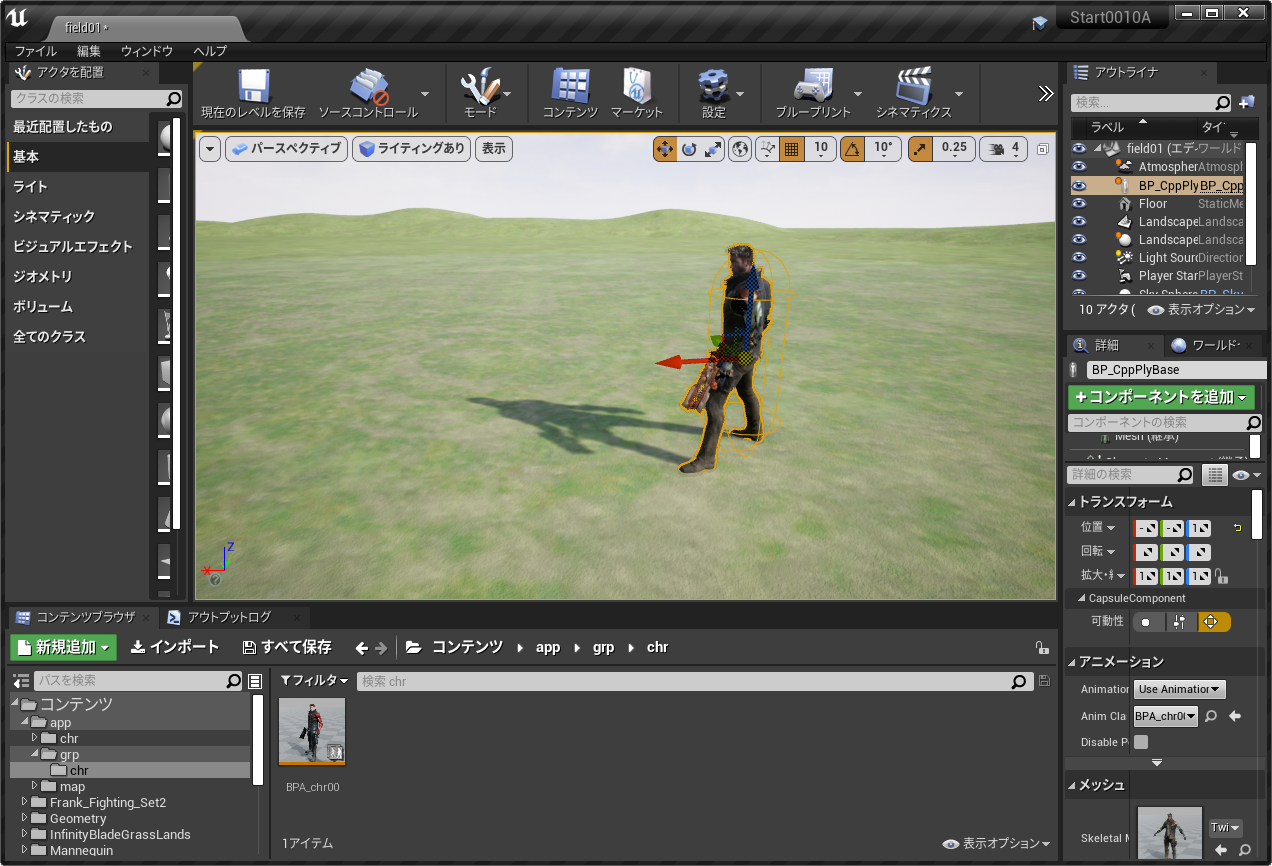Click the outliner search magnifier icon
Screen dimensions: 1272x866
(1223, 102)
